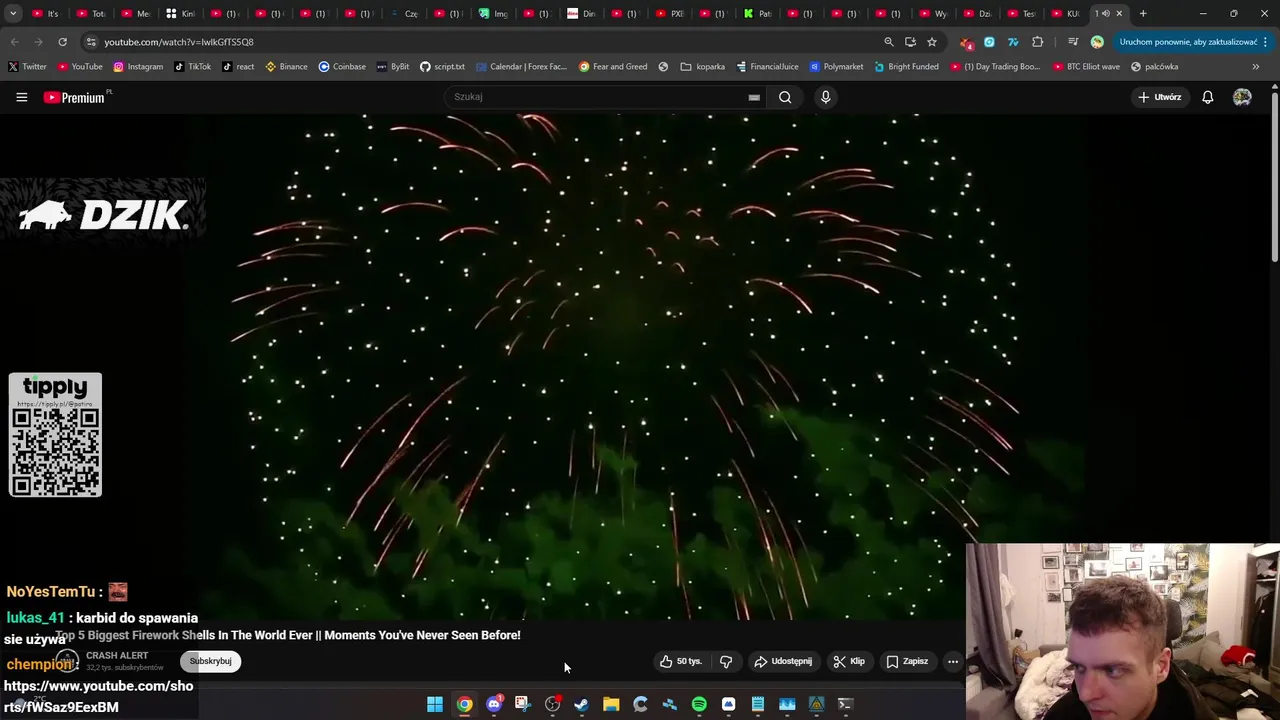
Task: Open Discord from the taskbar
Action: tap(494, 704)
